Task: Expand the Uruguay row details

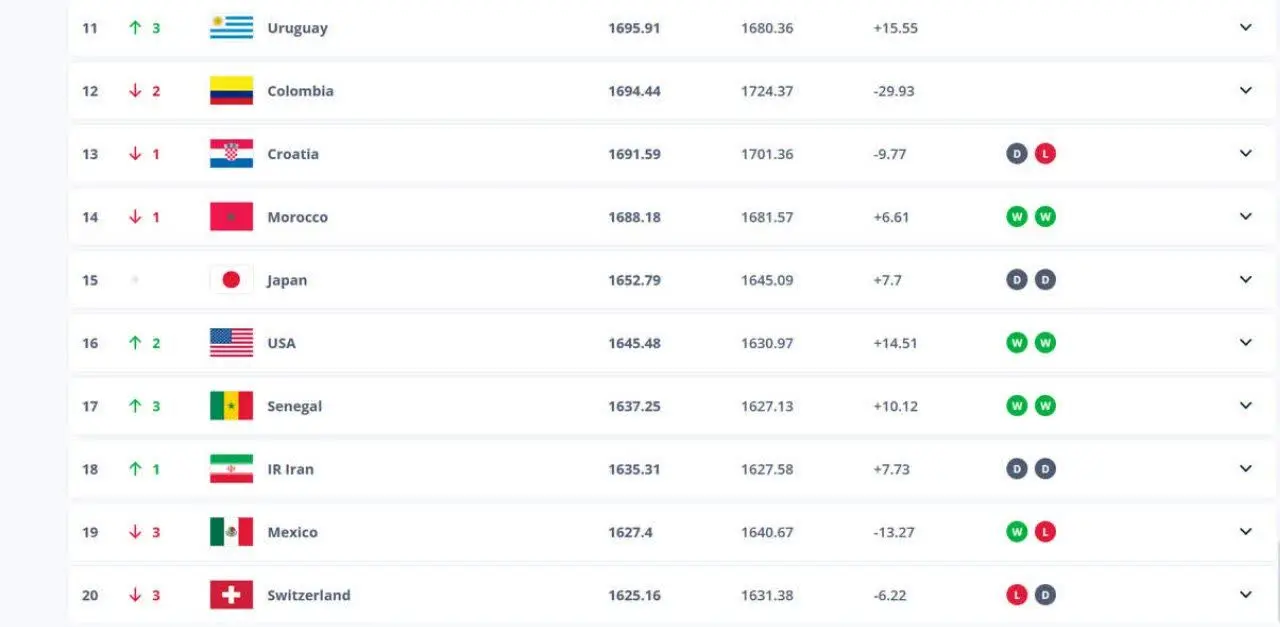Action: point(1245,28)
